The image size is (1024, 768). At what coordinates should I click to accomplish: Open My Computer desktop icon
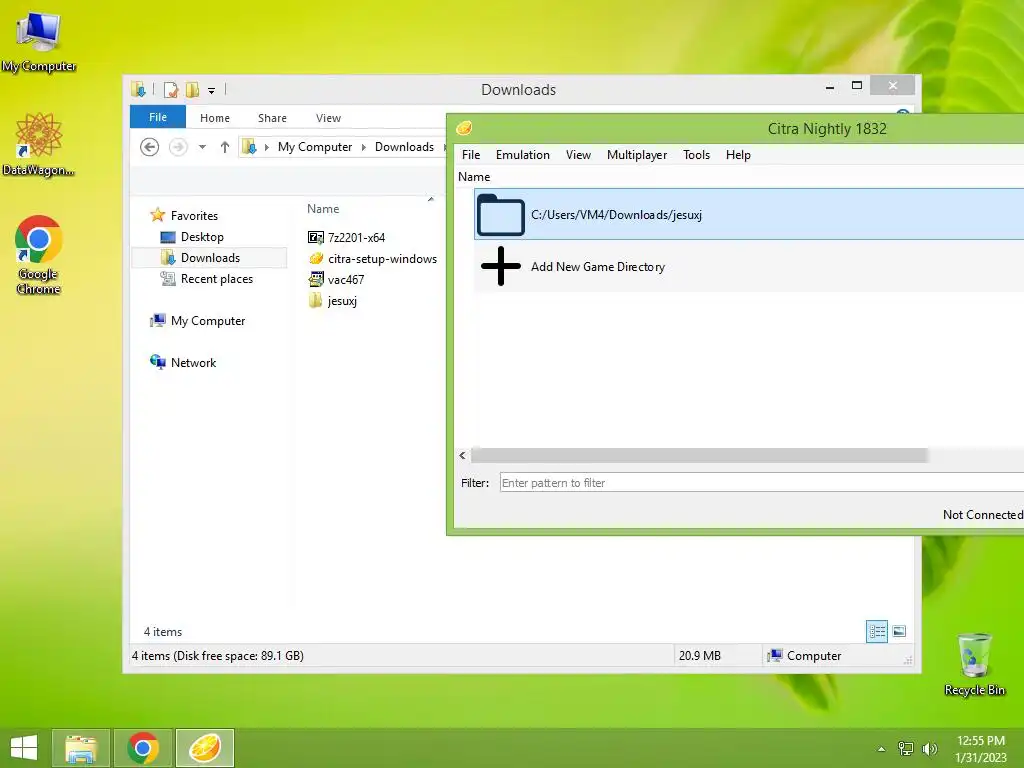coord(39,40)
